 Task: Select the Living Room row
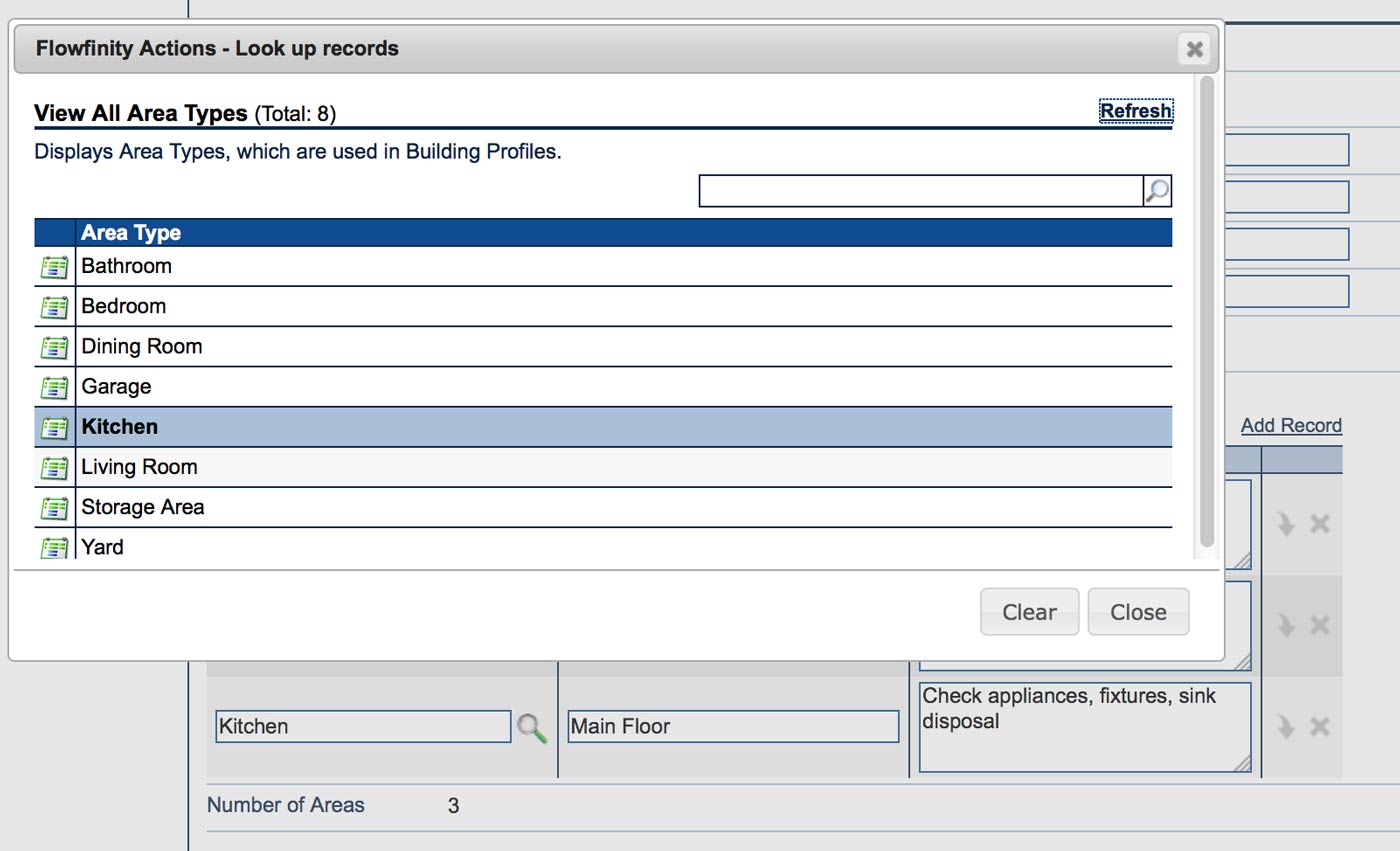pos(603,467)
